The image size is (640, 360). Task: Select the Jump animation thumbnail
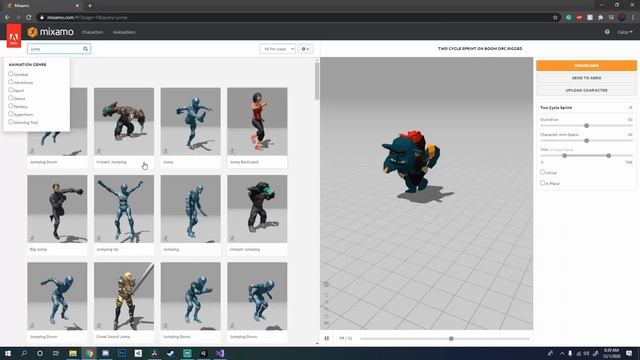[x=191, y=121]
